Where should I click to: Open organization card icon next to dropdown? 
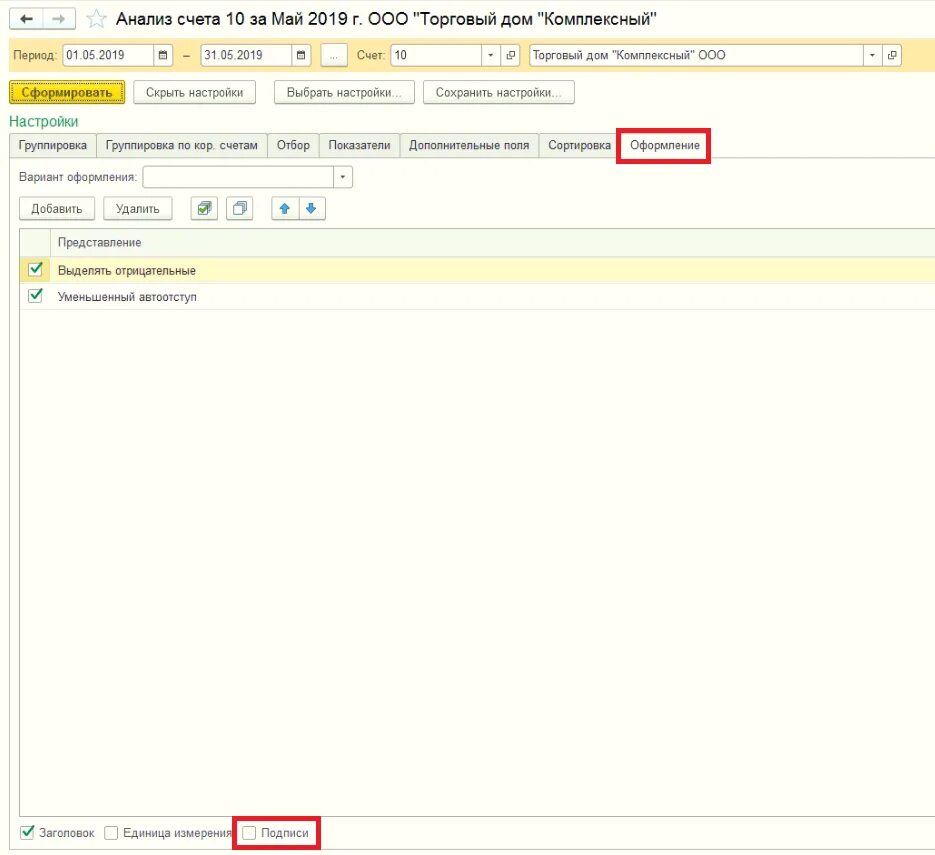[x=891, y=55]
